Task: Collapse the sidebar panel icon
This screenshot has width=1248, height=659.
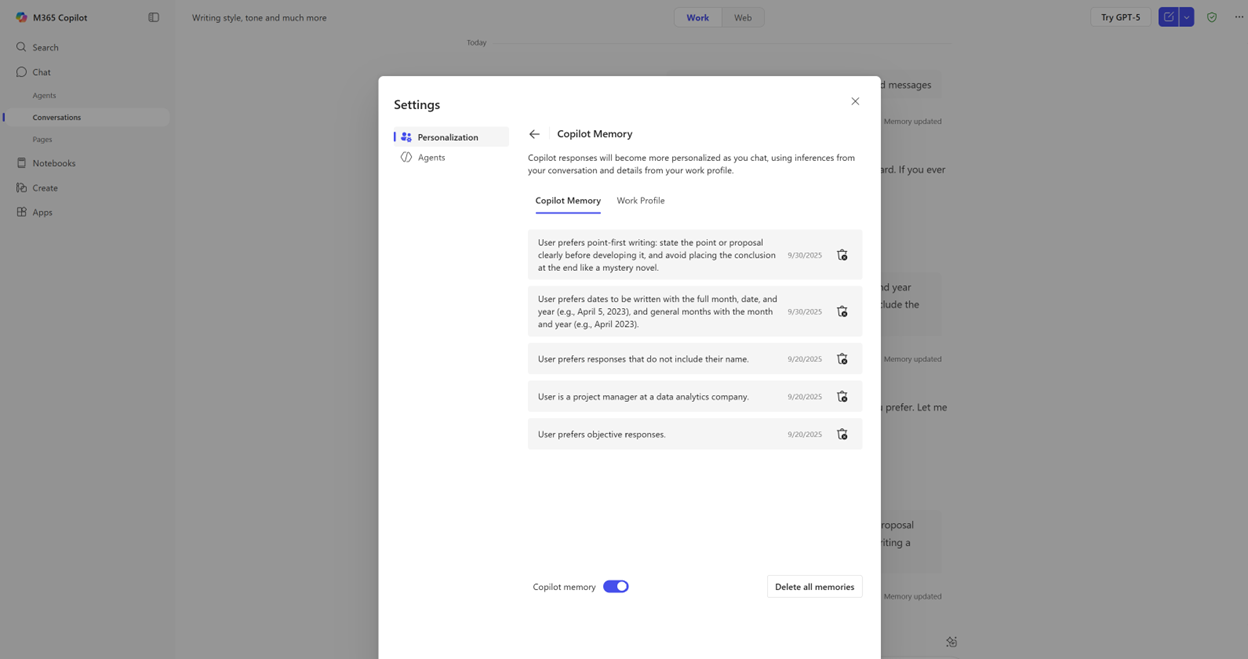Action: click(x=154, y=17)
